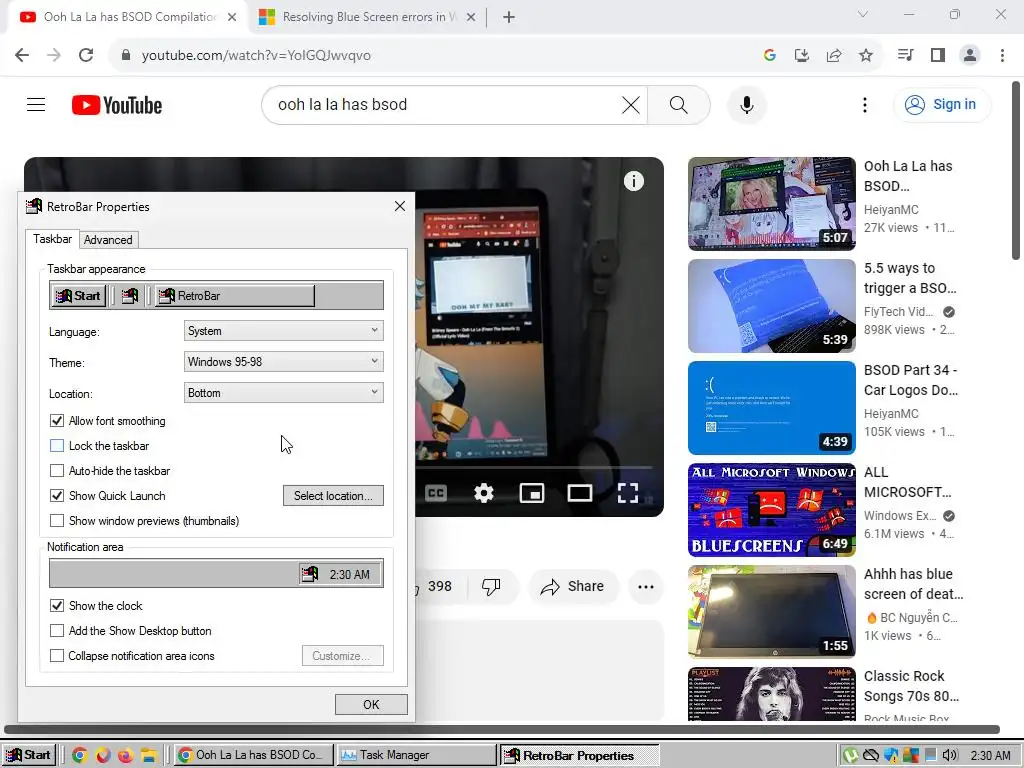The image size is (1024, 768).
Task: Toggle subtitles with the CC button
Action: [x=436, y=493]
